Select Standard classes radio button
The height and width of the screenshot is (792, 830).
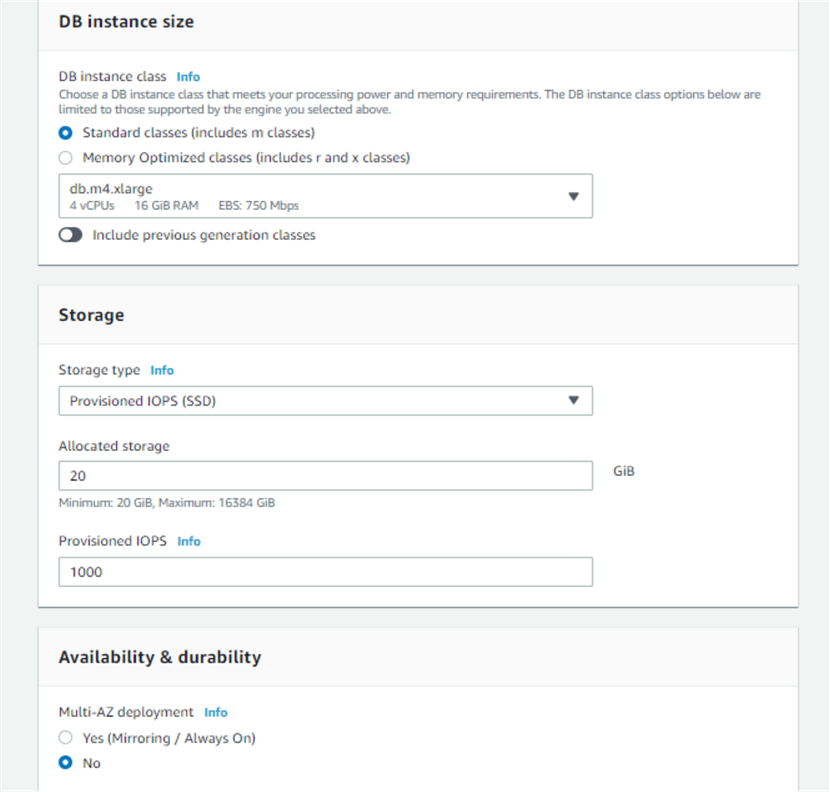pyautogui.click(x=66, y=133)
